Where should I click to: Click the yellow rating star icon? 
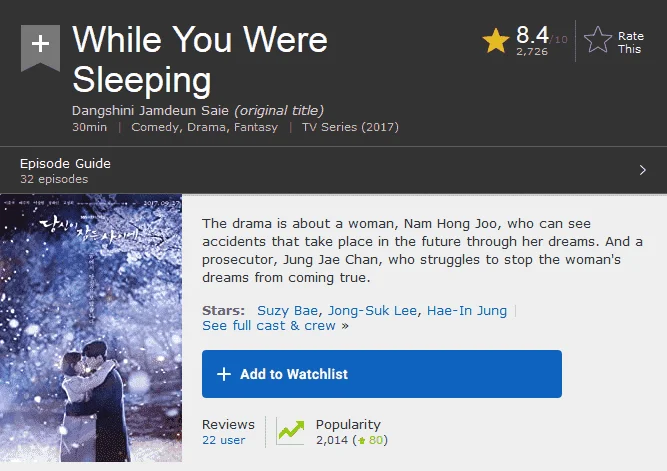[496, 41]
